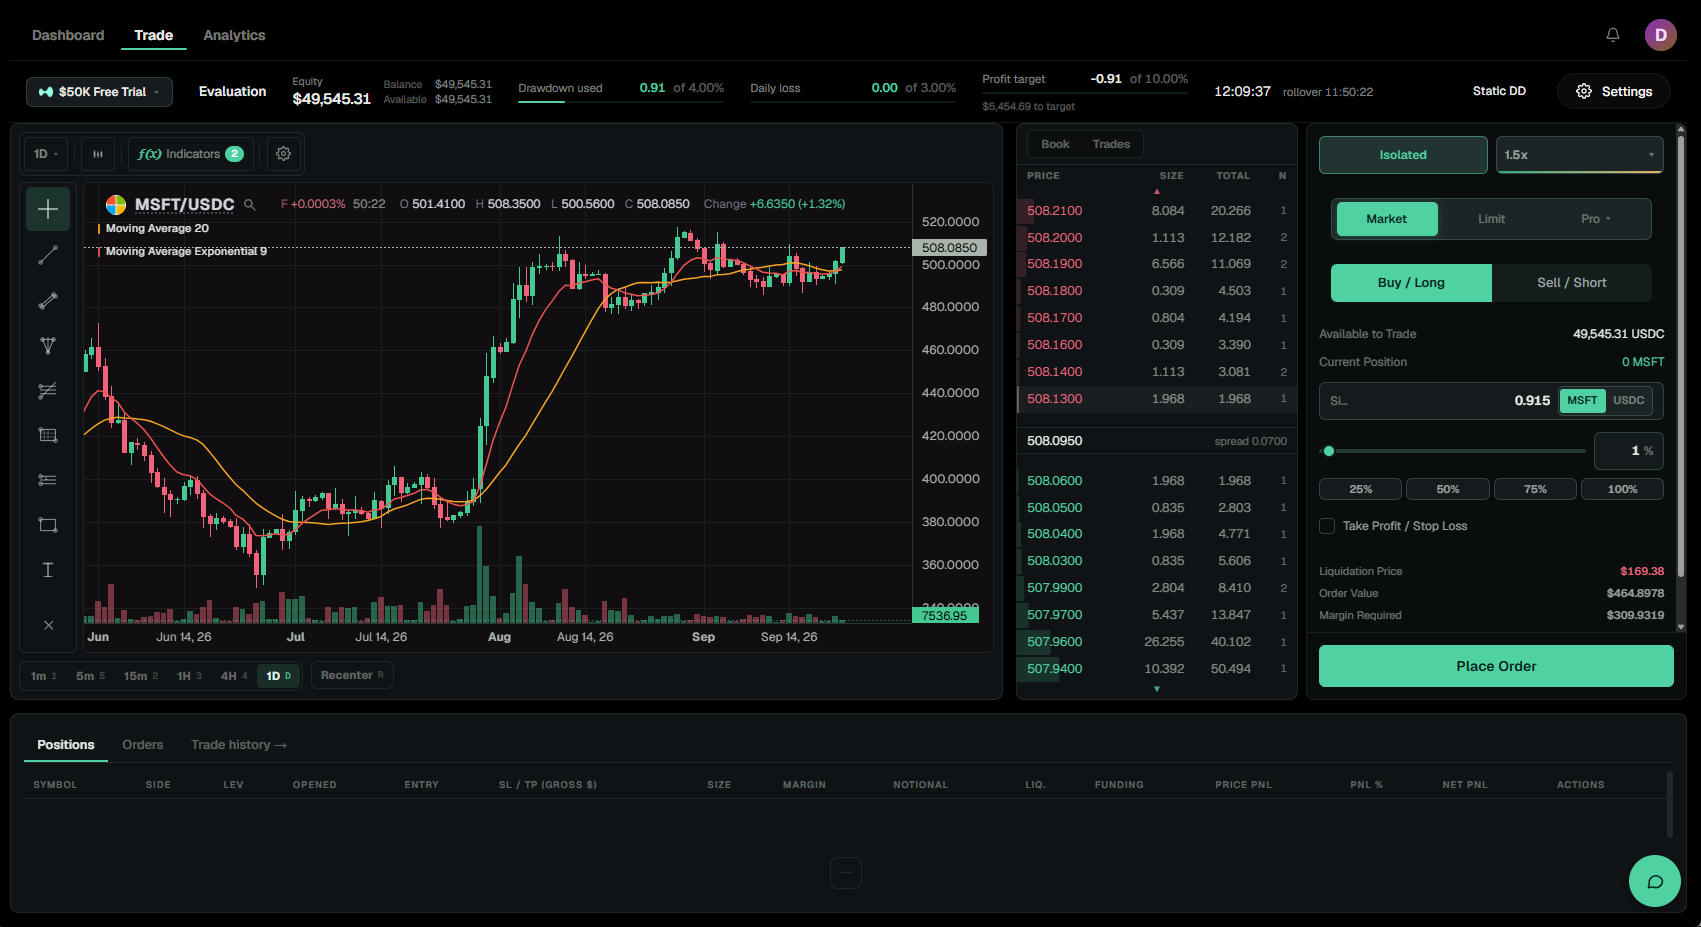The image size is (1701, 927).
Task: Click the MSFT symbol logo icon
Action: coord(116,205)
